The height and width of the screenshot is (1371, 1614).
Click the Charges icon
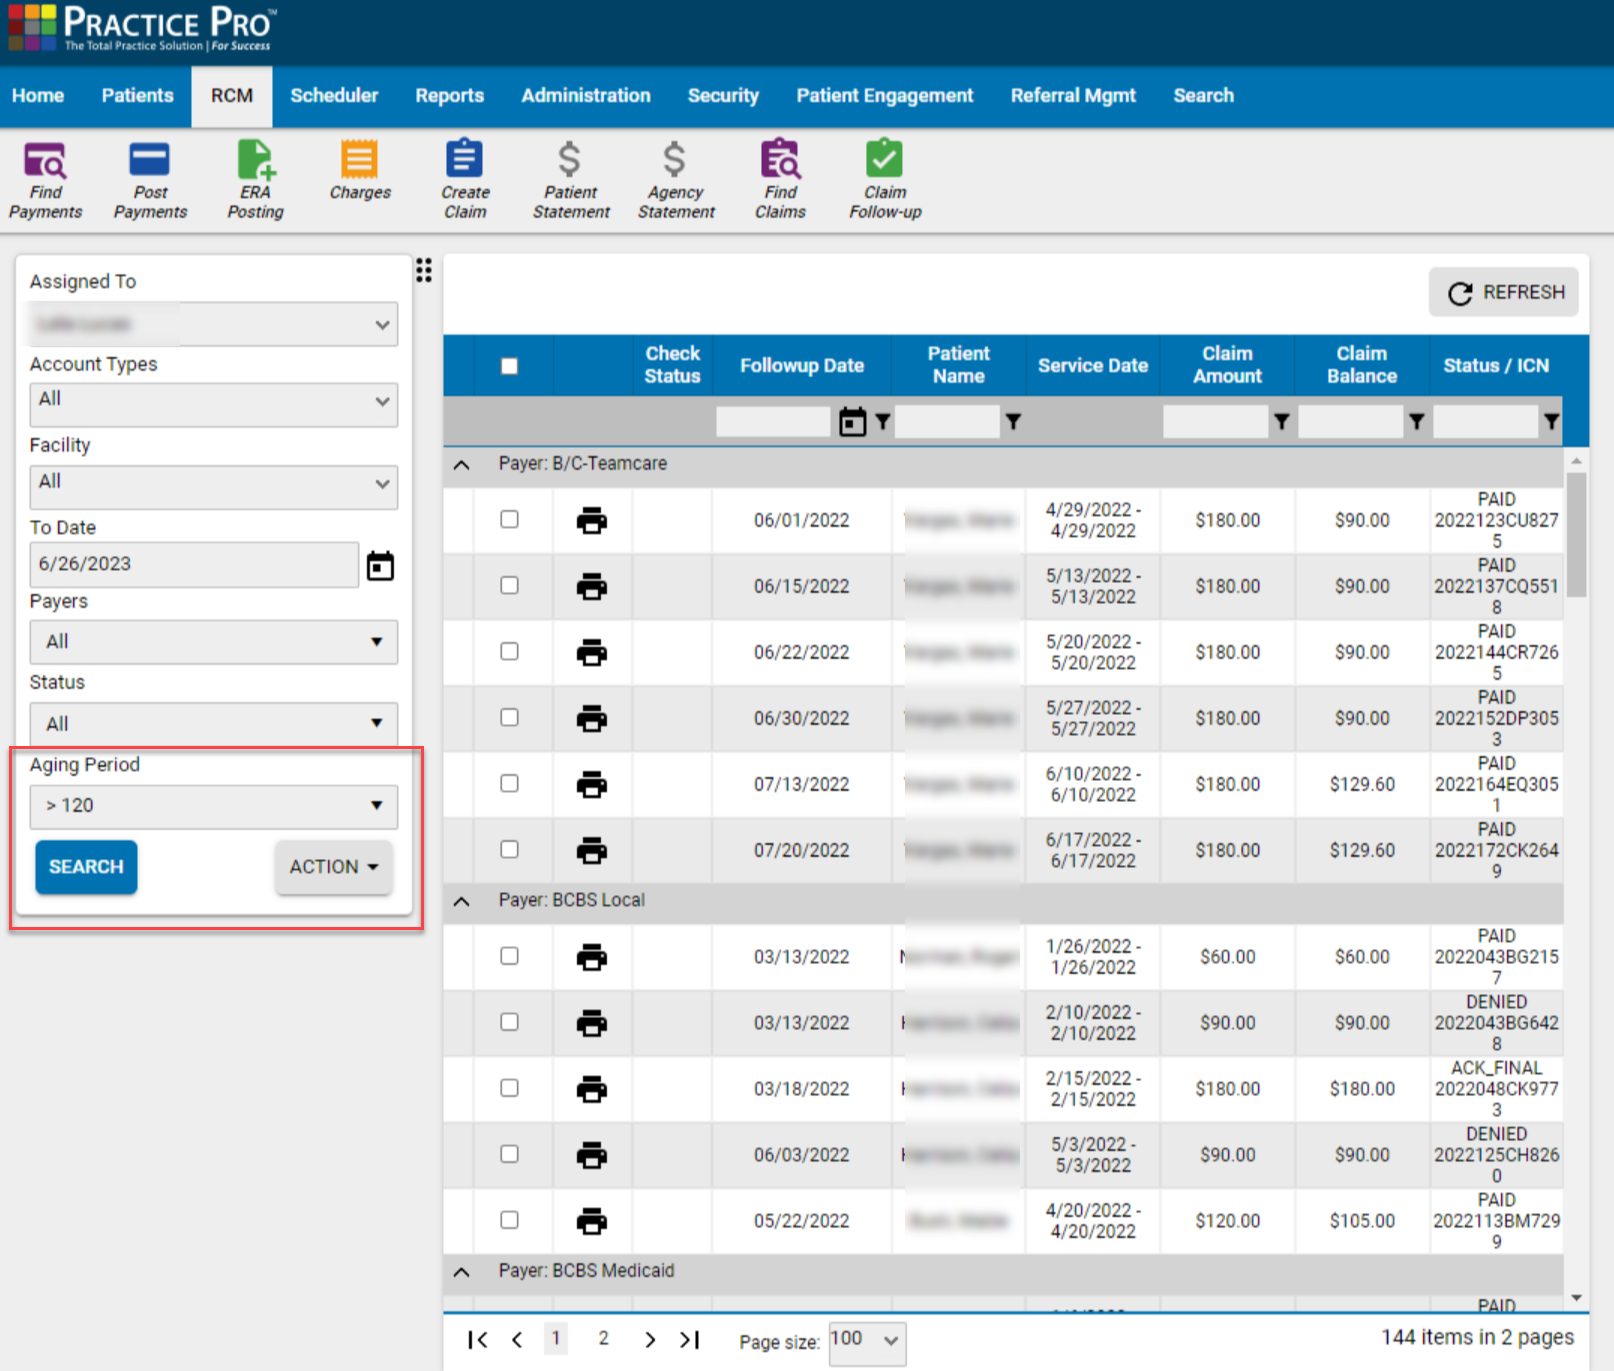point(358,178)
